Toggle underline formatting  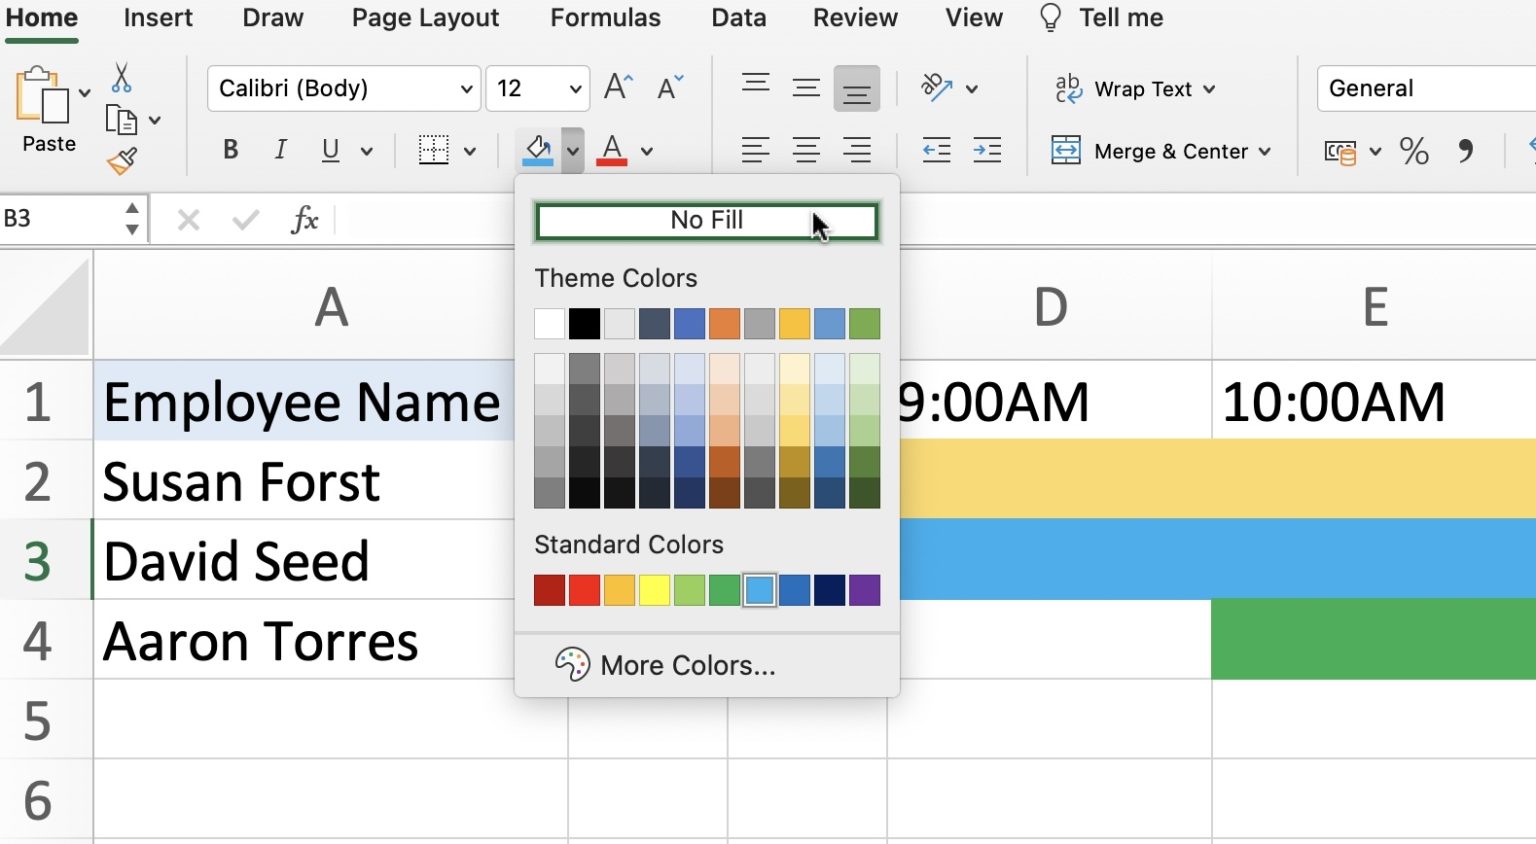pyautogui.click(x=330, y=150)
